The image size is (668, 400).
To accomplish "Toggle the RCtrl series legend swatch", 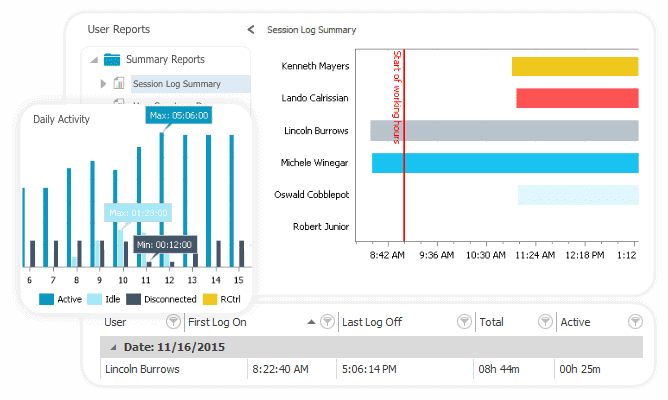I will (x=210, y=298).
